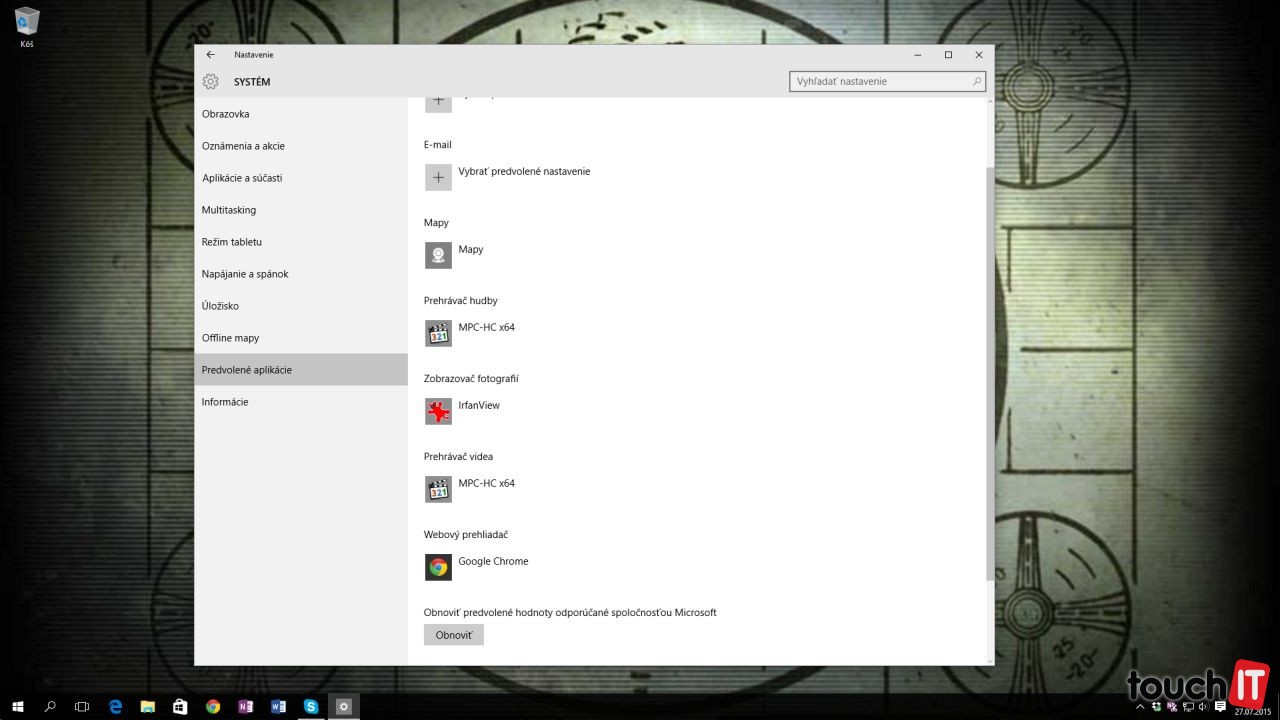Click the MPC-HC icon under Prehrávač videa

tap(438, 489)
